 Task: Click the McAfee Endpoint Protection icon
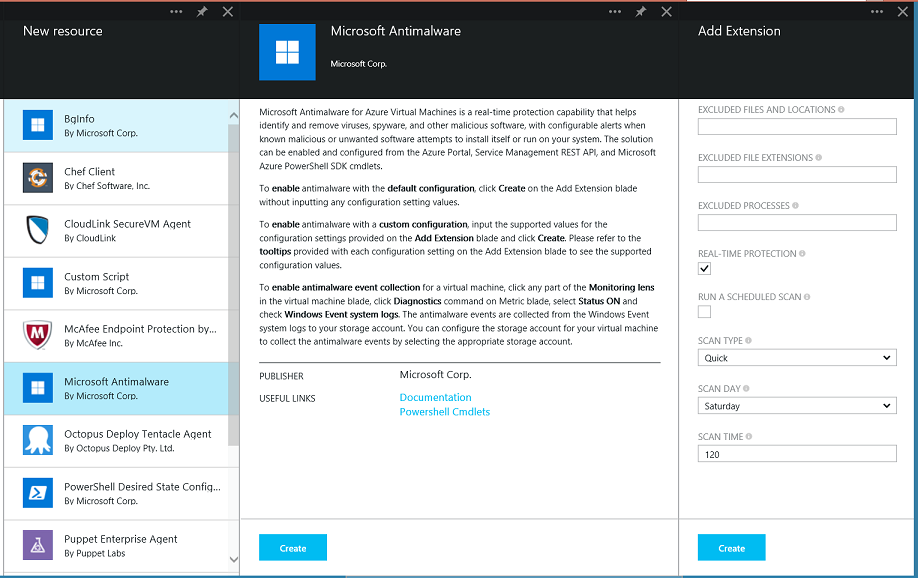click(38, 335)
